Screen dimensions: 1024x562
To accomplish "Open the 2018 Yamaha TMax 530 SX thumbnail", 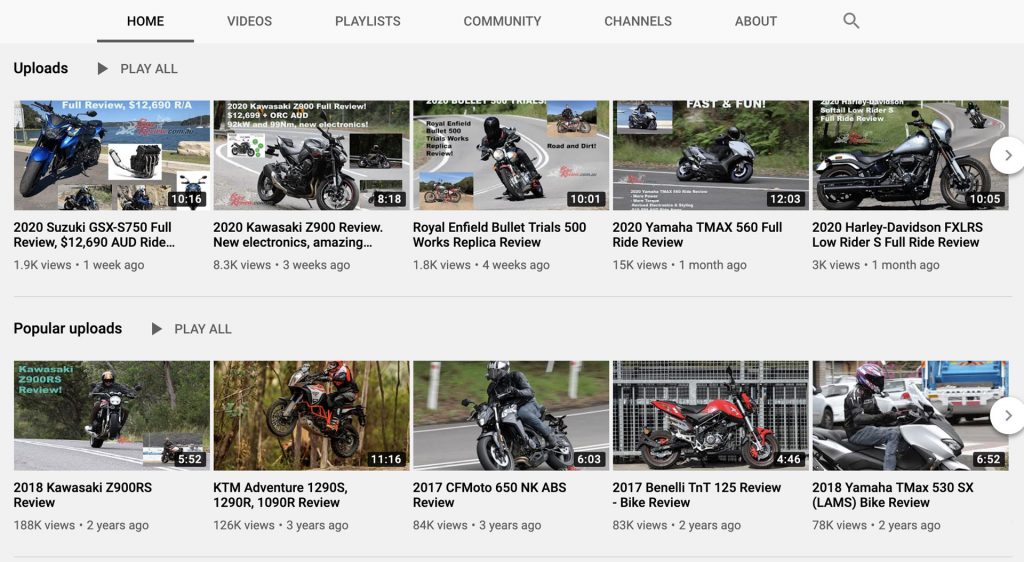I will [910, 416].
